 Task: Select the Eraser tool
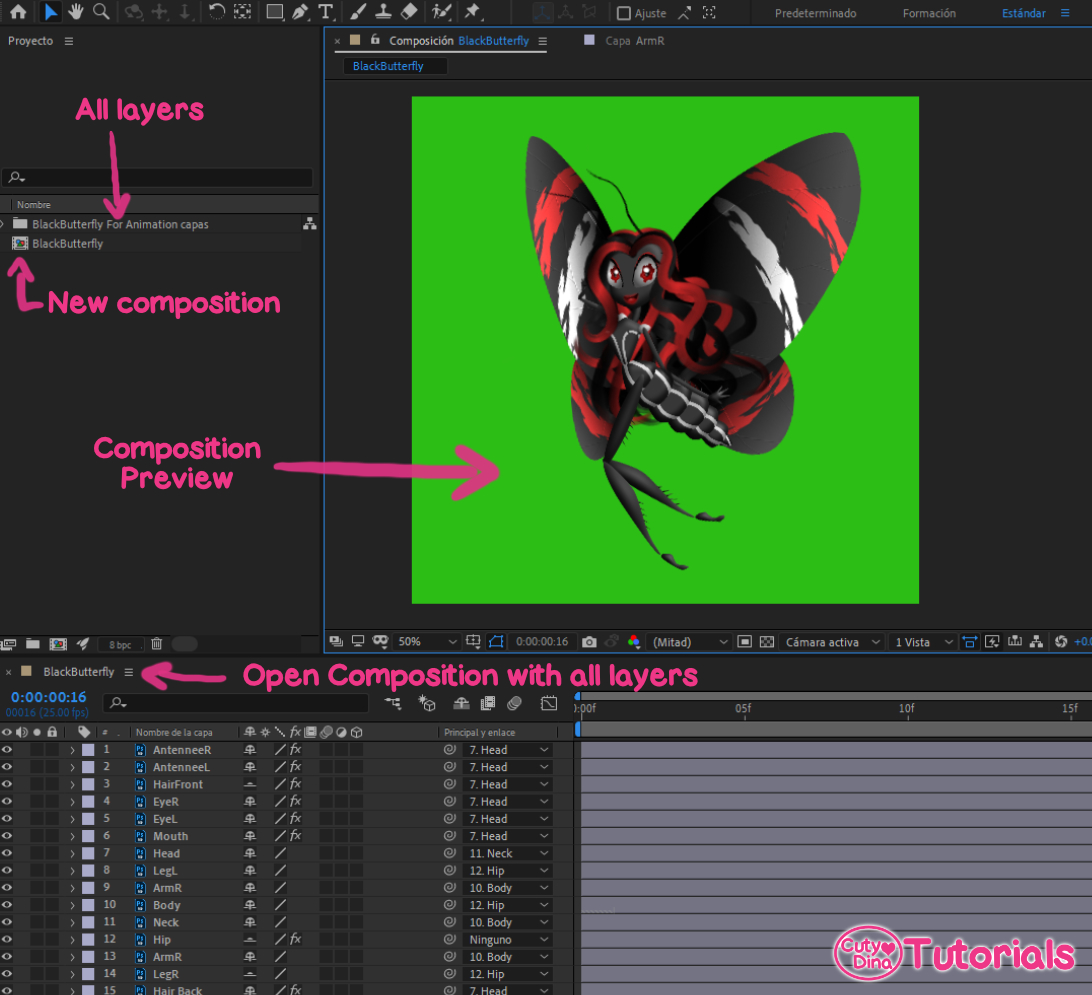[409, 12]
